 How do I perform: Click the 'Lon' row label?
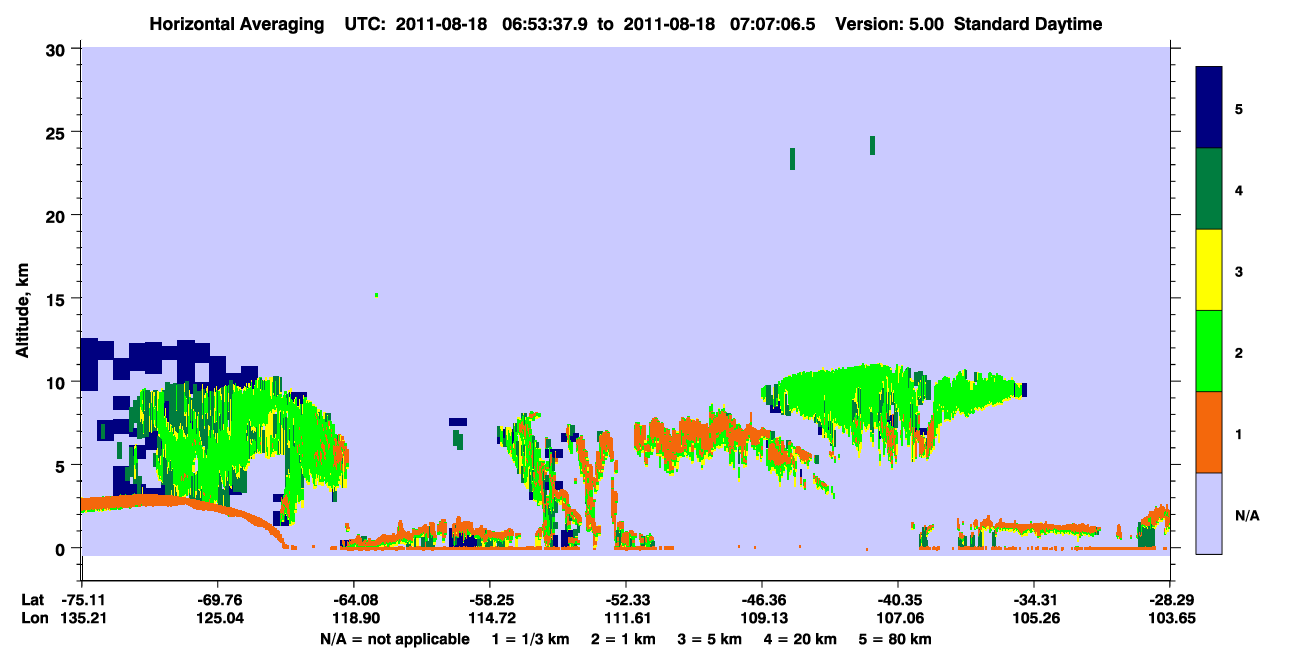click(34, 618)
